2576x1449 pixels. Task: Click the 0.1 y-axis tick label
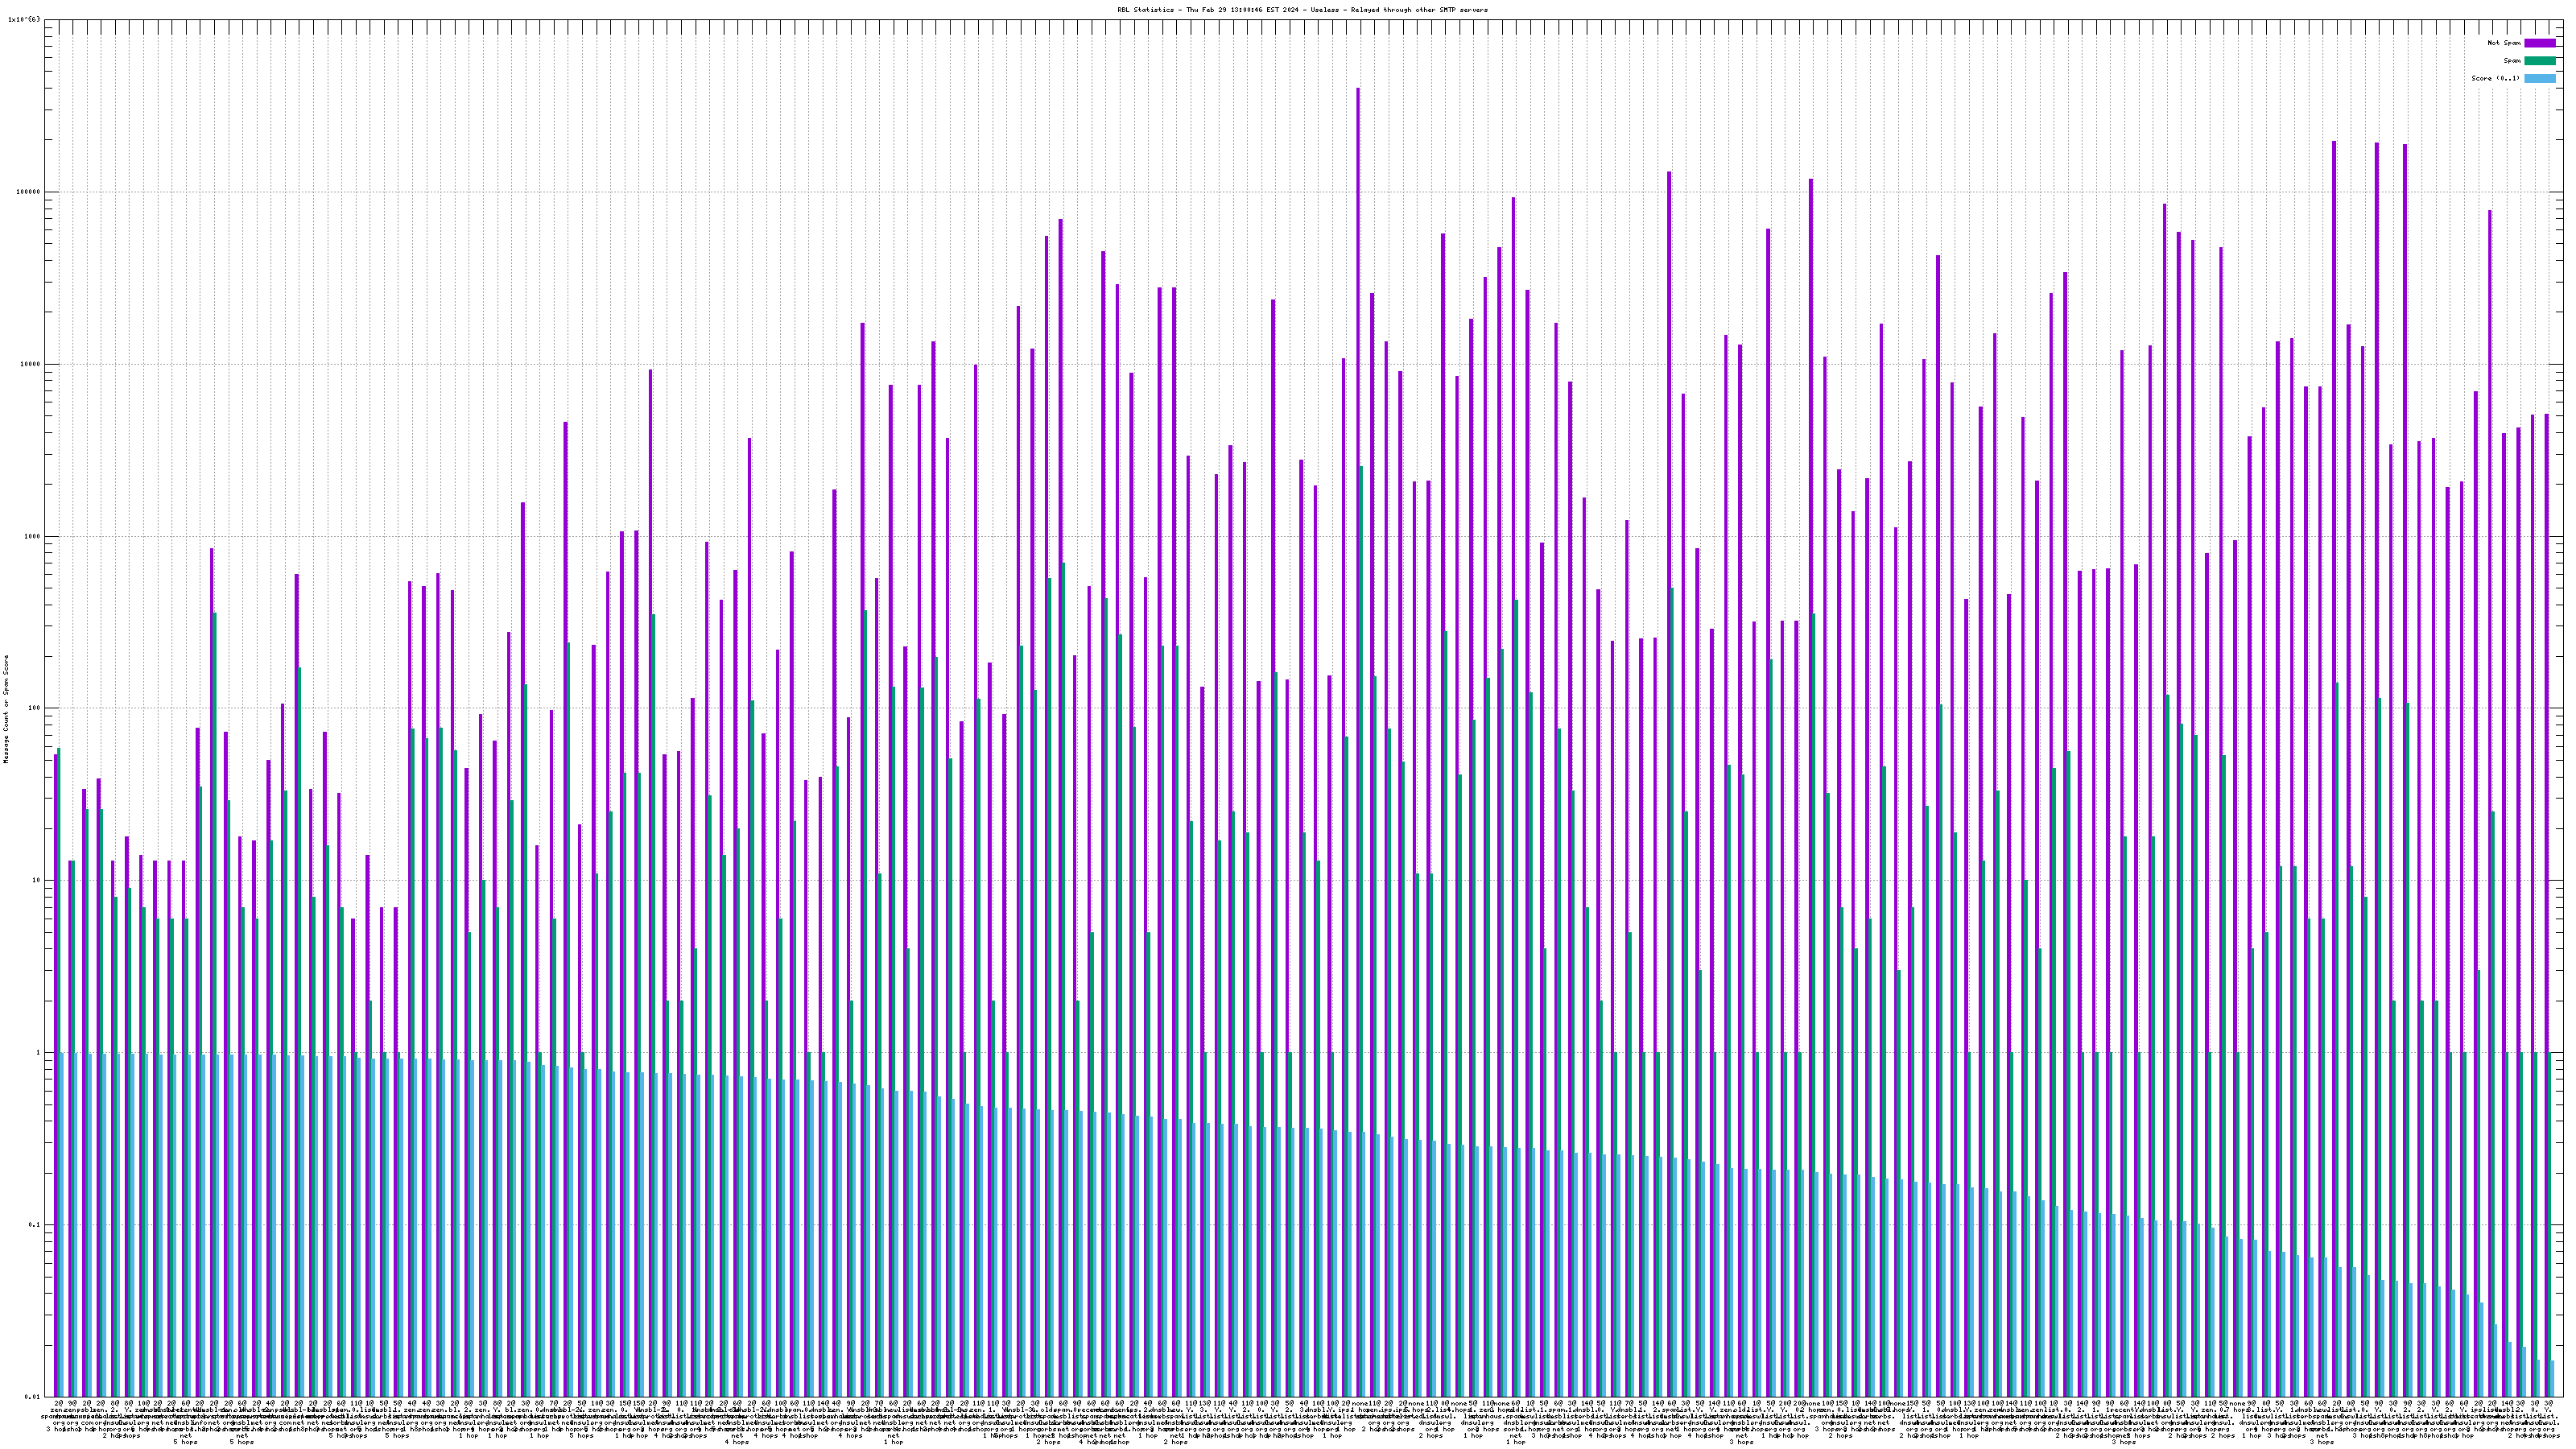(34, 1225)
